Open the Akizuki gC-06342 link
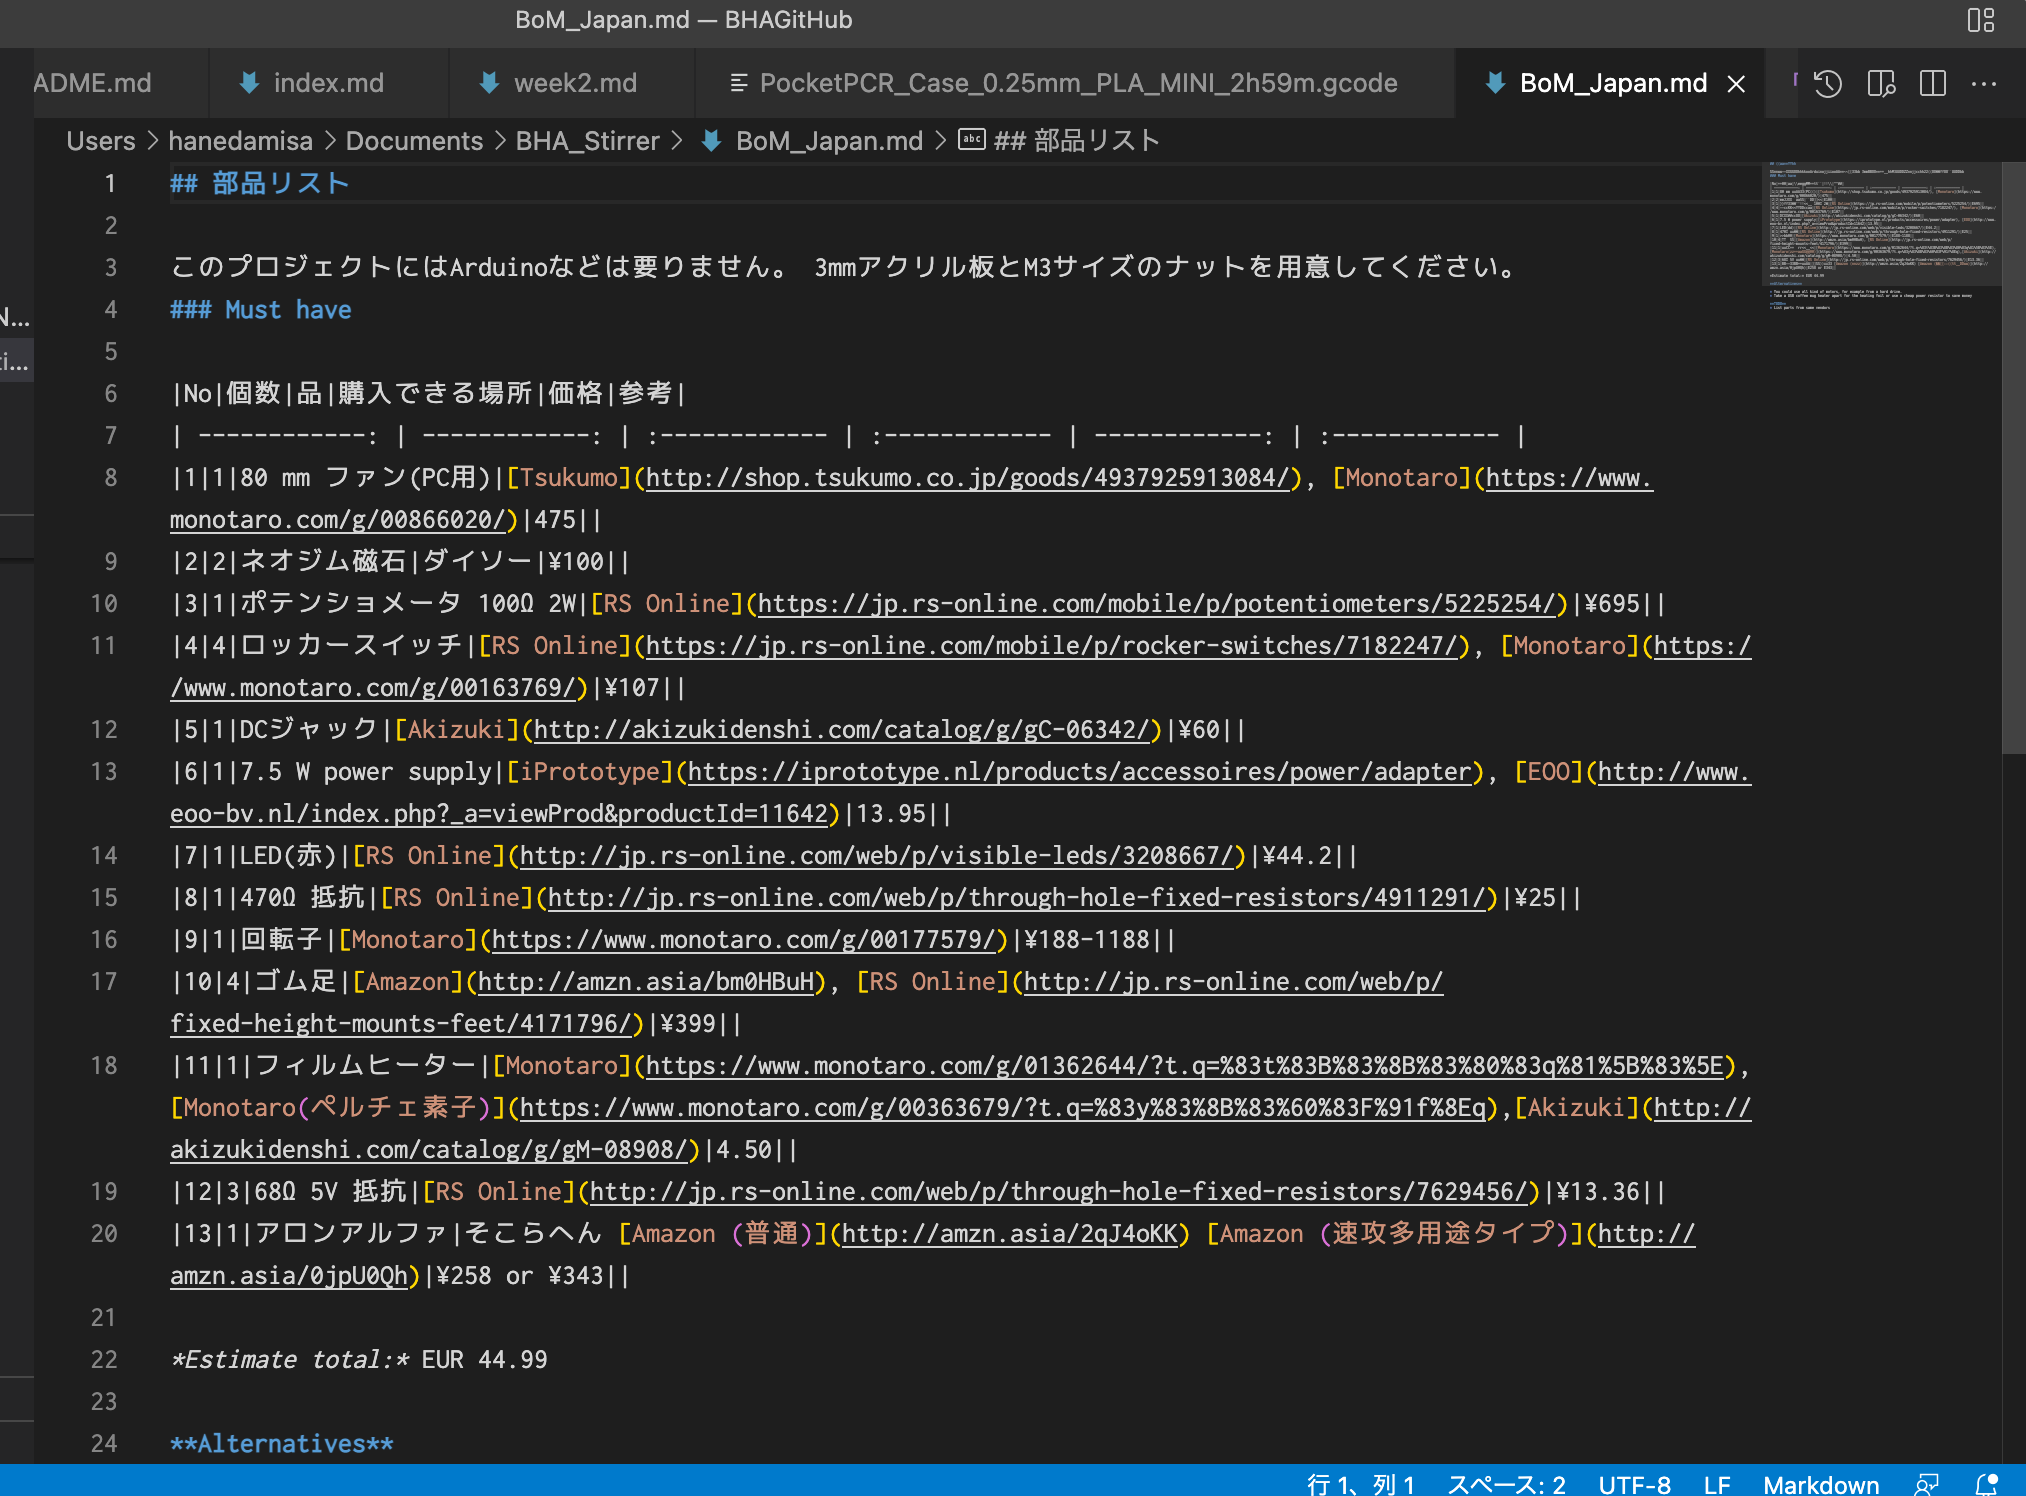 (x=841, y=730)
